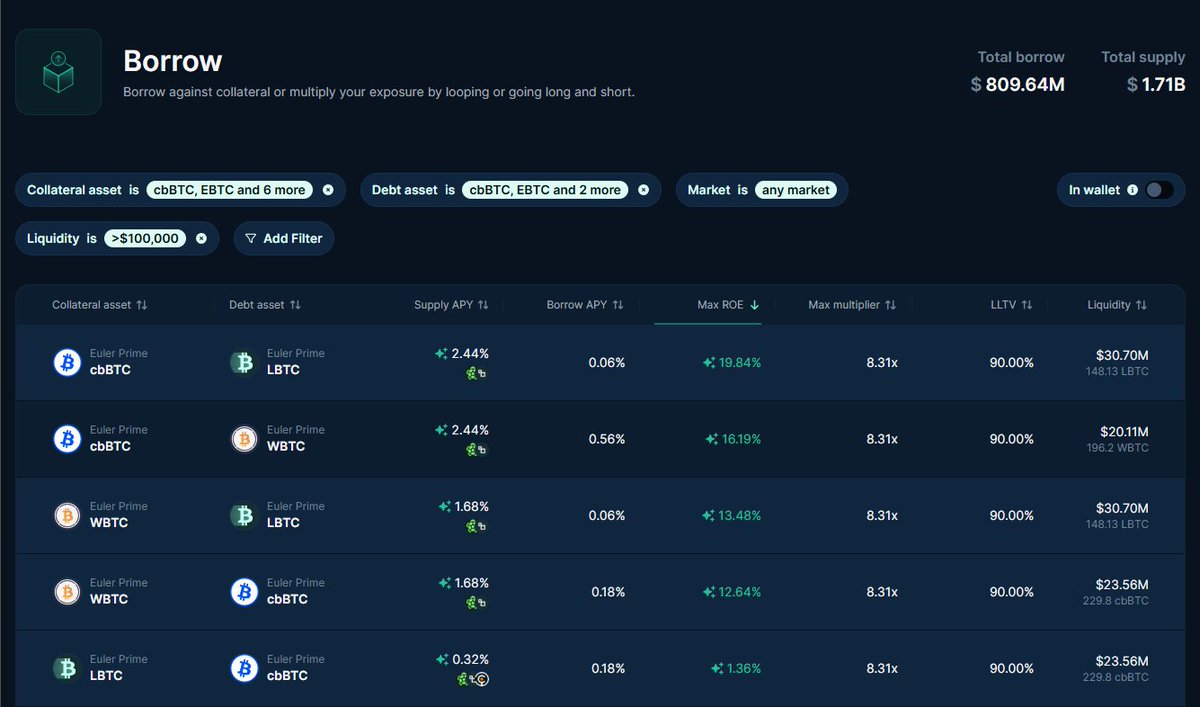Sort by Collateral asset column
This screenshot has height=707, width=1200.
click(x=100, y=304)
